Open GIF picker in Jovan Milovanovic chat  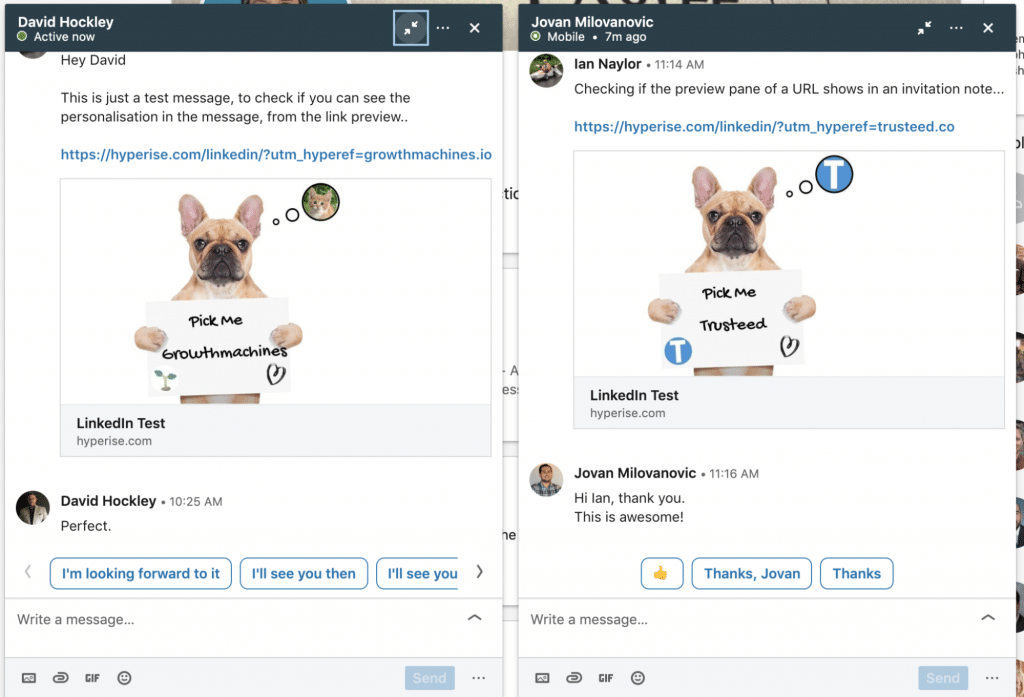pyautogui.click(x=606, y=678)
